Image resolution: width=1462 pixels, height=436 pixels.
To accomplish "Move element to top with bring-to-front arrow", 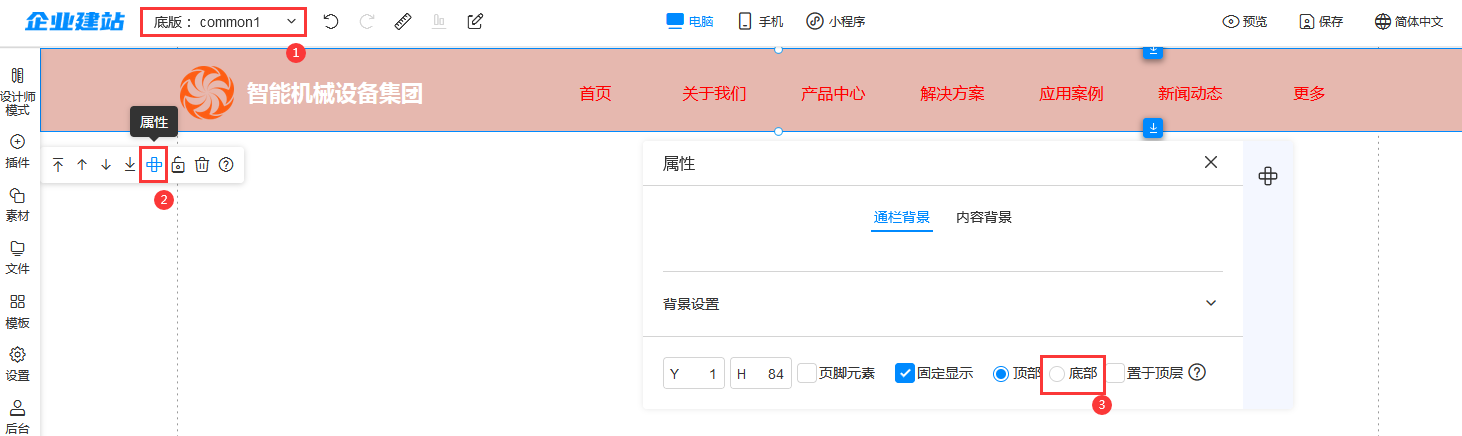I will tap(58, 165).
